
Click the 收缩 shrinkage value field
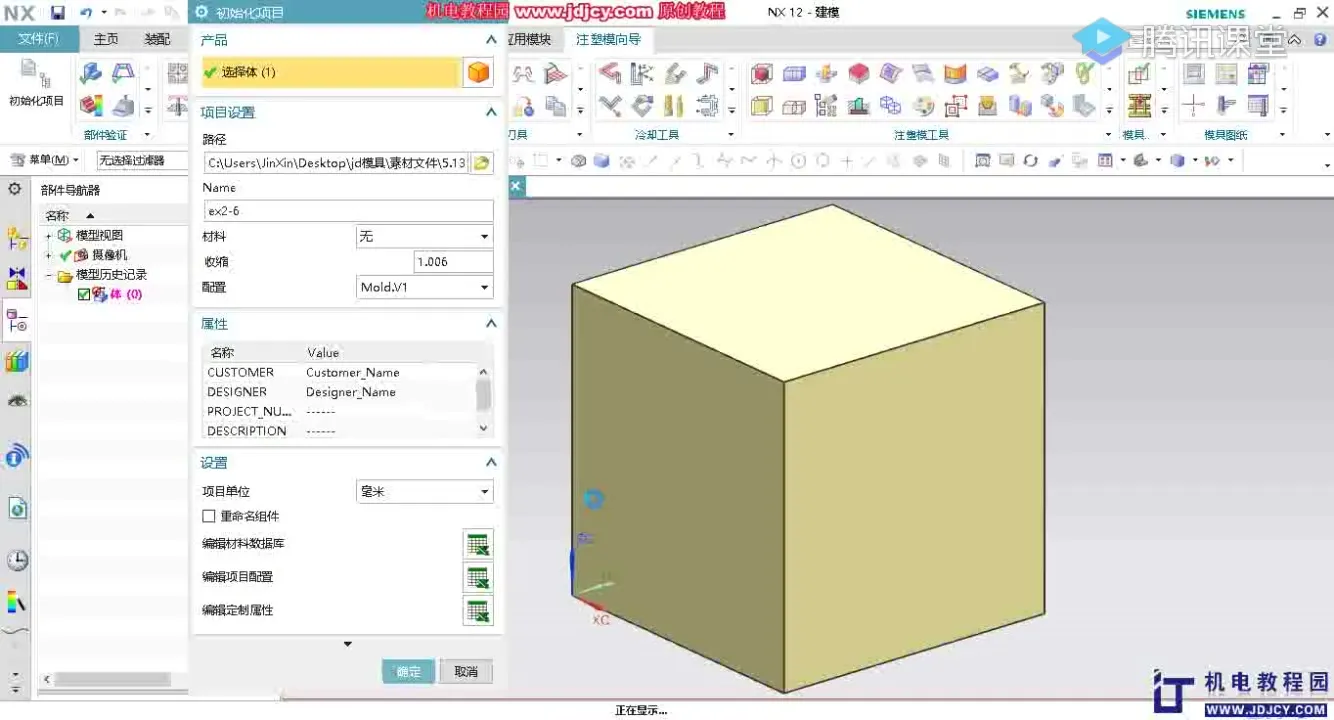point(452,262)
